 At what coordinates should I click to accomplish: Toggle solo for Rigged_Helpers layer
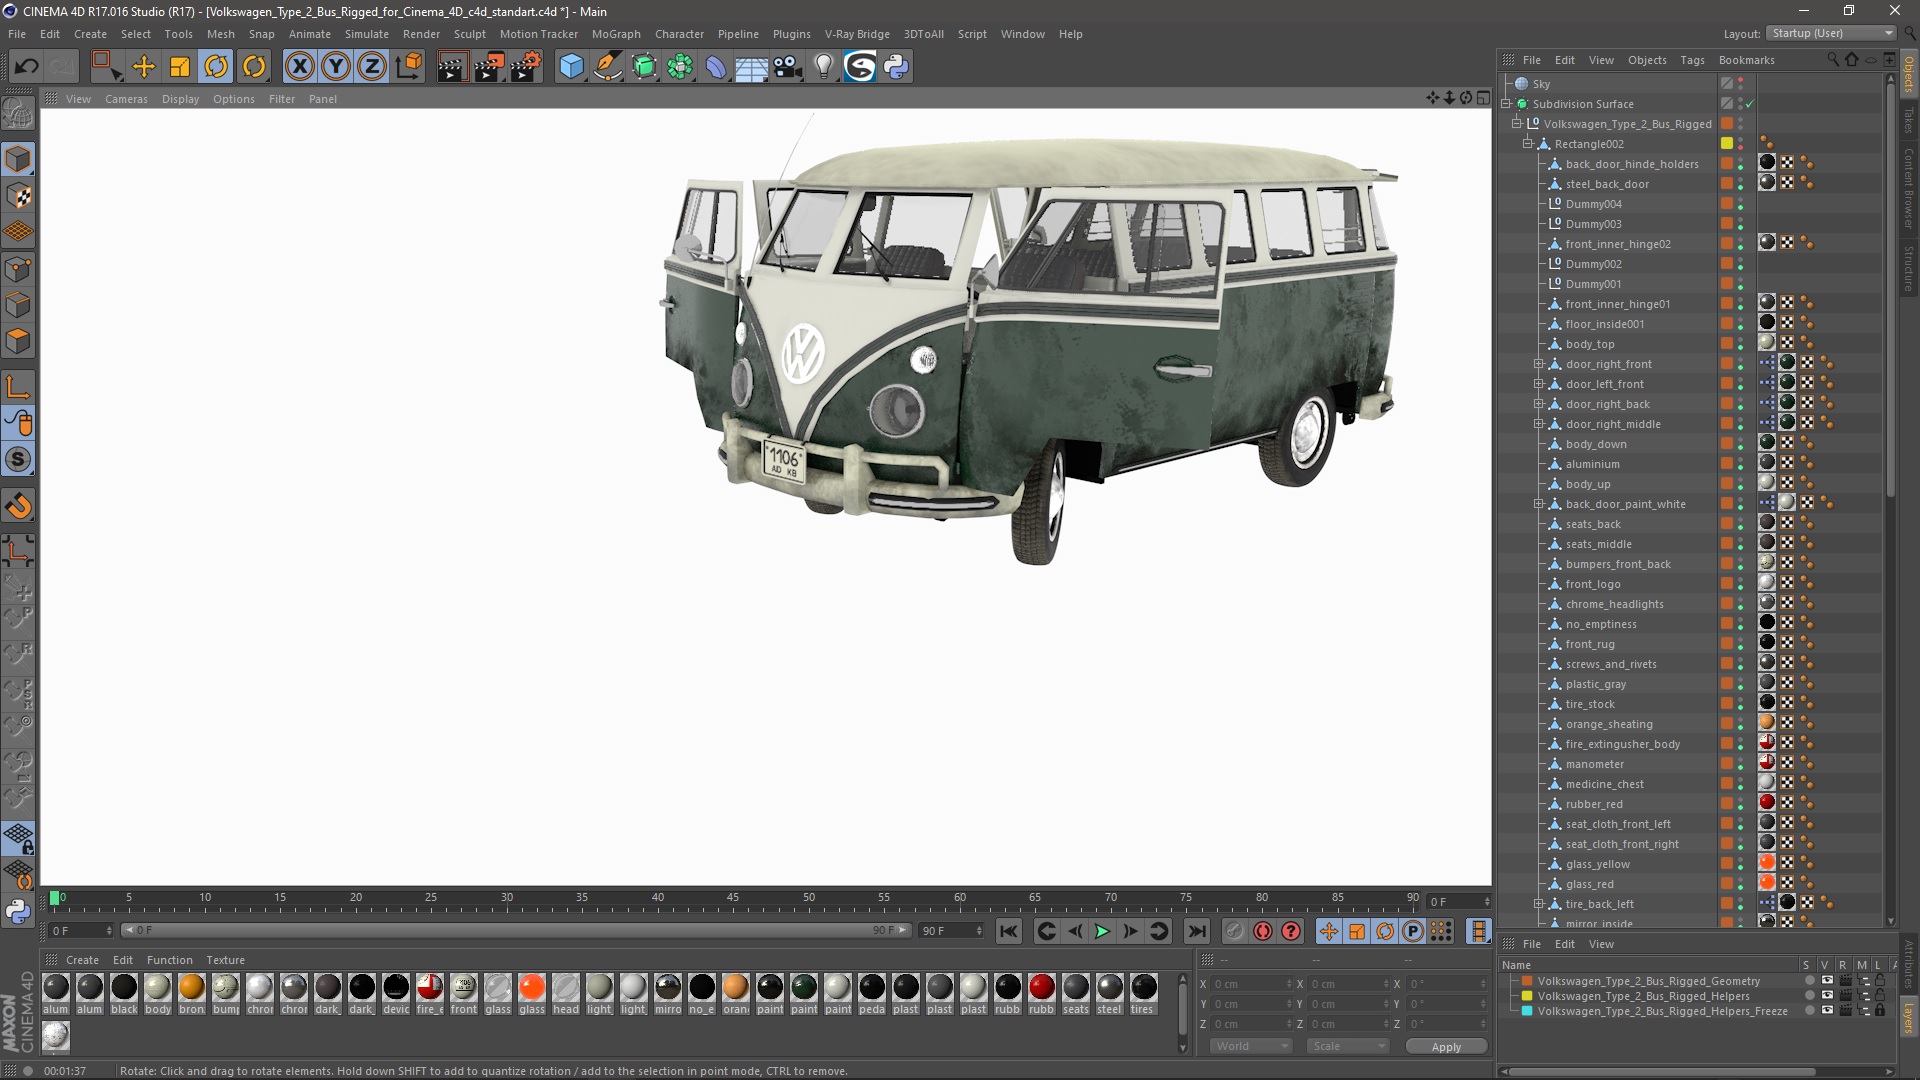coord(1809,996)
